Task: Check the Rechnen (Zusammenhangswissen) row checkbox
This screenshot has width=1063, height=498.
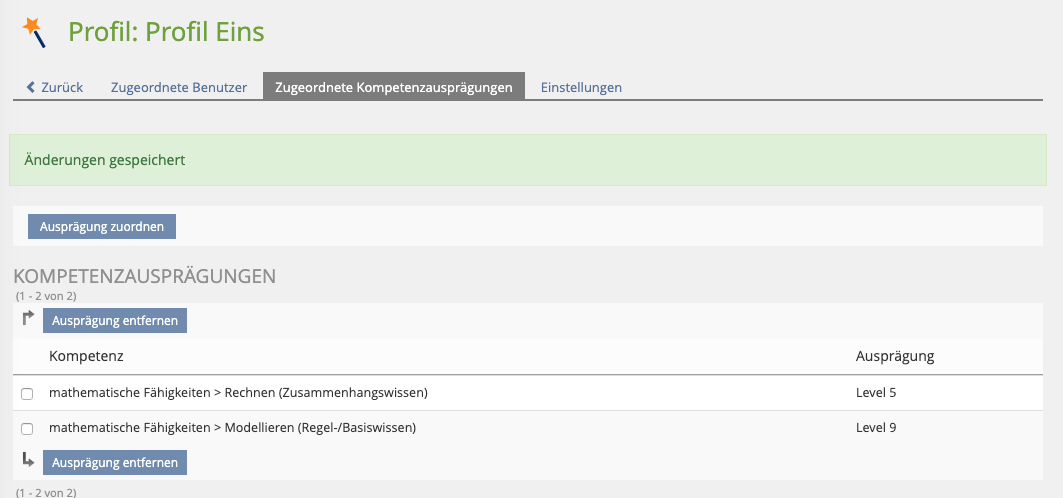Action: click(27, 394)
